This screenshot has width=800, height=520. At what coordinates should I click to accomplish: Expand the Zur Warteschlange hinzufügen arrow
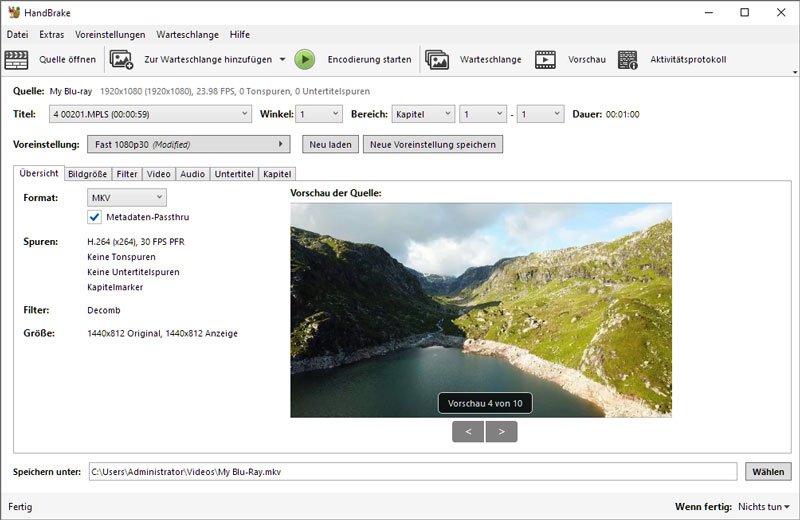[282, 60]
